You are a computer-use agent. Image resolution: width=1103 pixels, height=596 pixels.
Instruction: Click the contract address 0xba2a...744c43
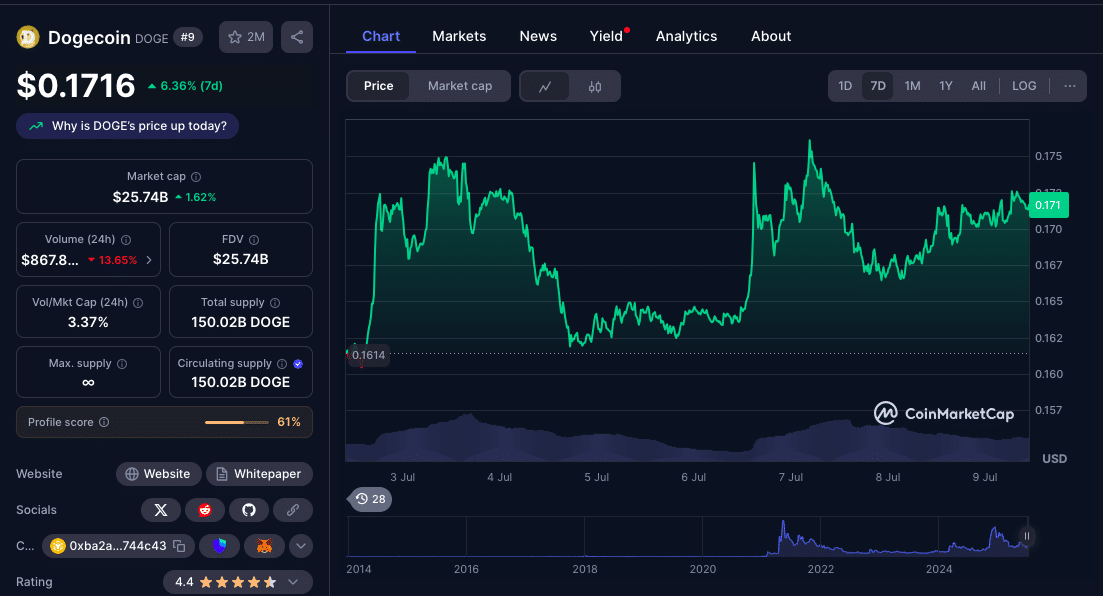[117, 546]
